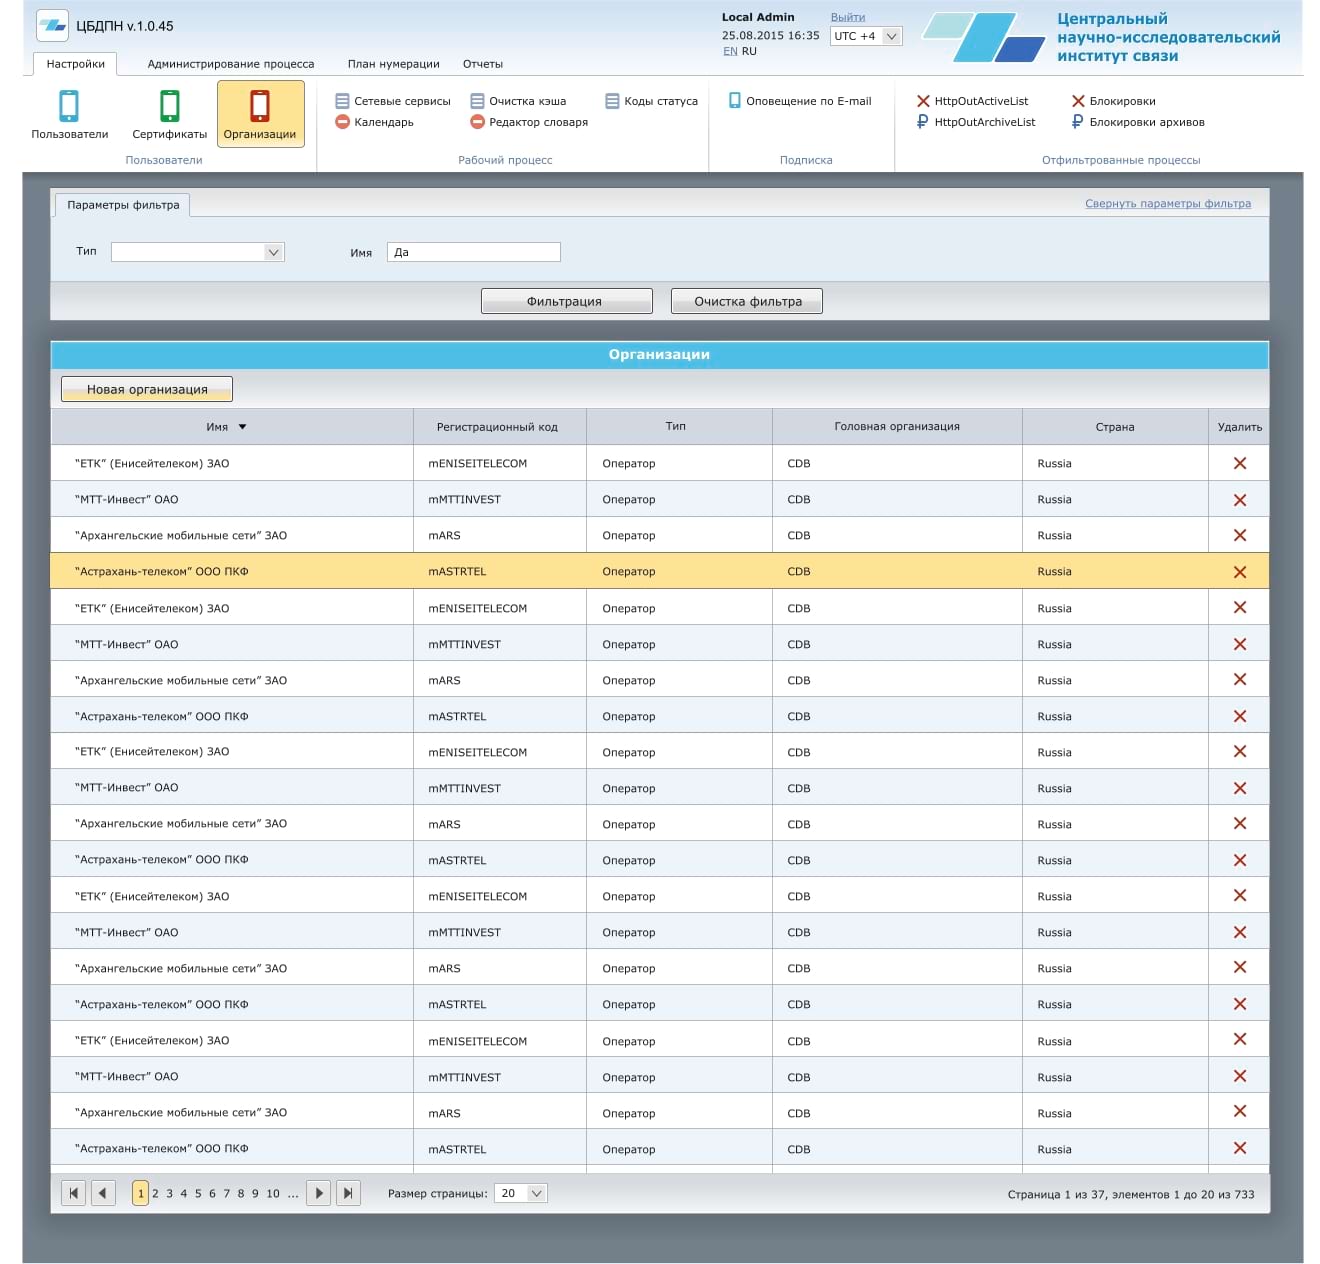Open the План нумерации tab
Image resolution: width=1320 pixels, height=1264 pixels.
[393, 64]
